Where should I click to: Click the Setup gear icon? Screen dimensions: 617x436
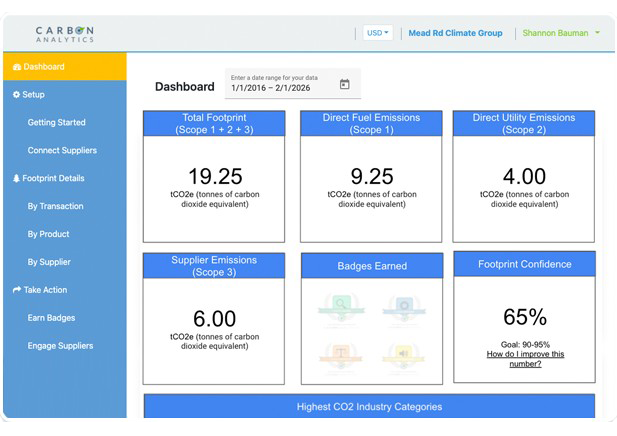16,95
